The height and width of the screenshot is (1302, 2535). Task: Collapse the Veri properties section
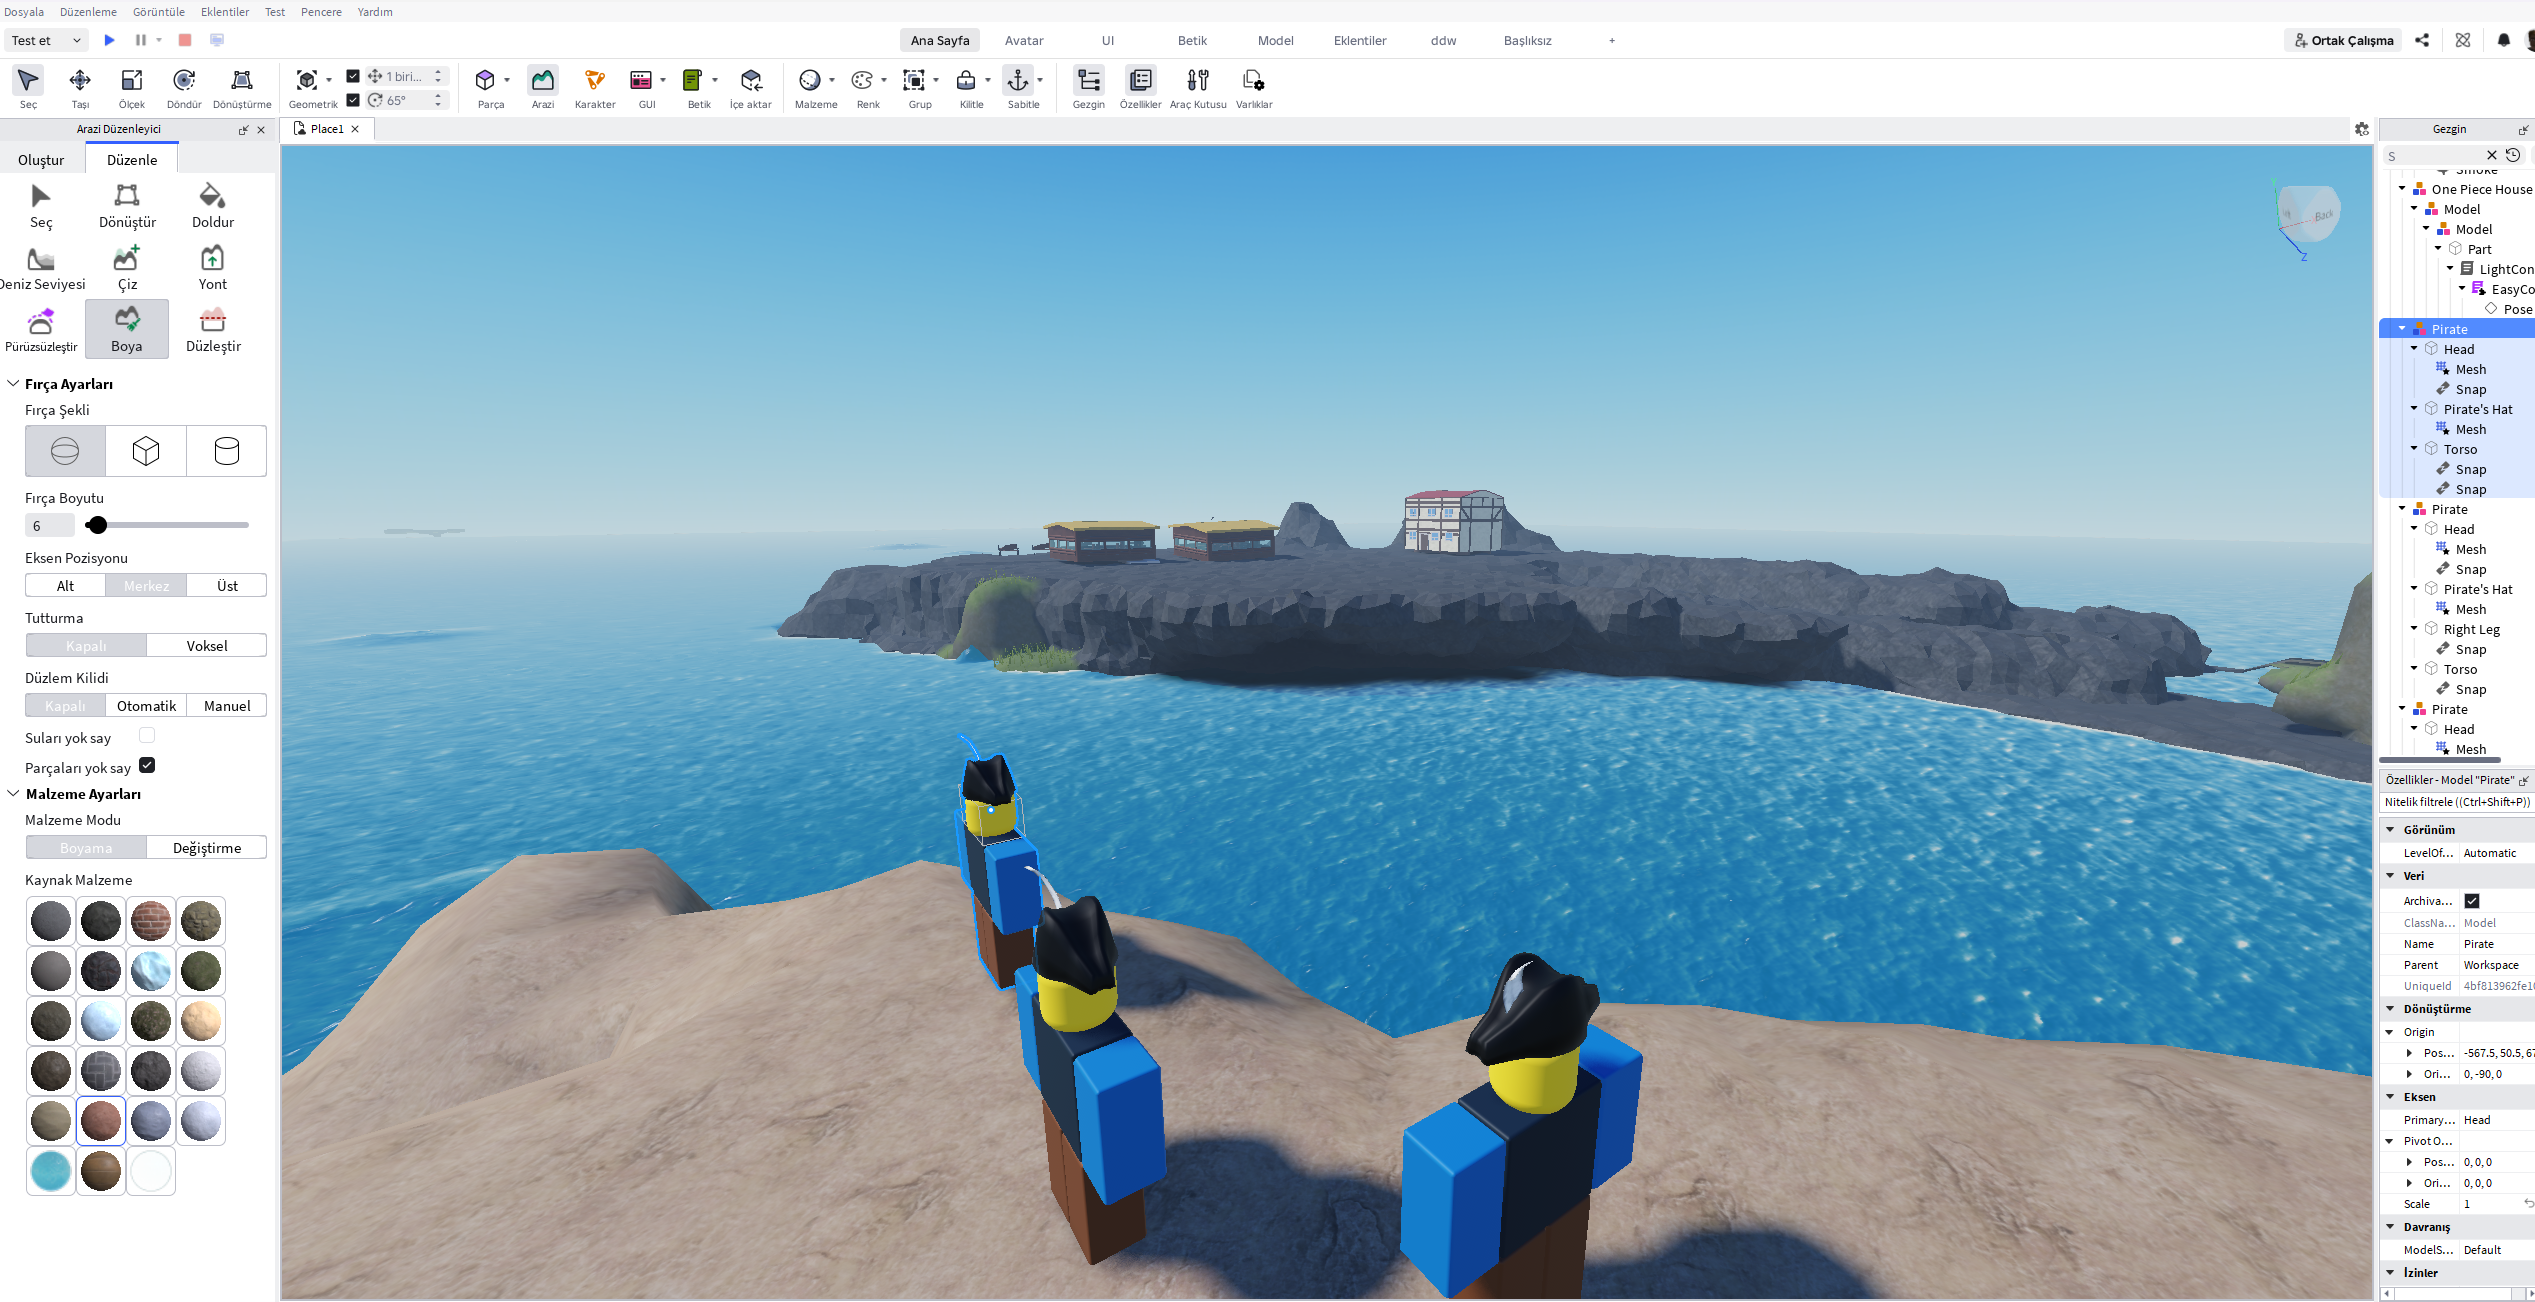tap(2390, 876)
